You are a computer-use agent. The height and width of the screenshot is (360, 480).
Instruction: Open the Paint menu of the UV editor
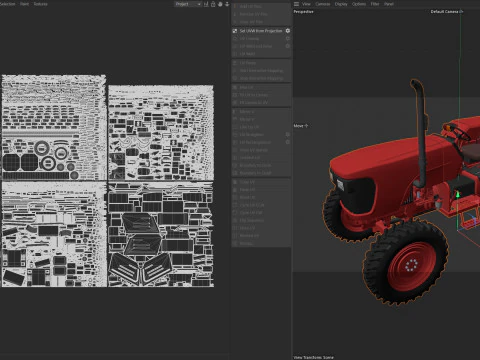[24, 4]
